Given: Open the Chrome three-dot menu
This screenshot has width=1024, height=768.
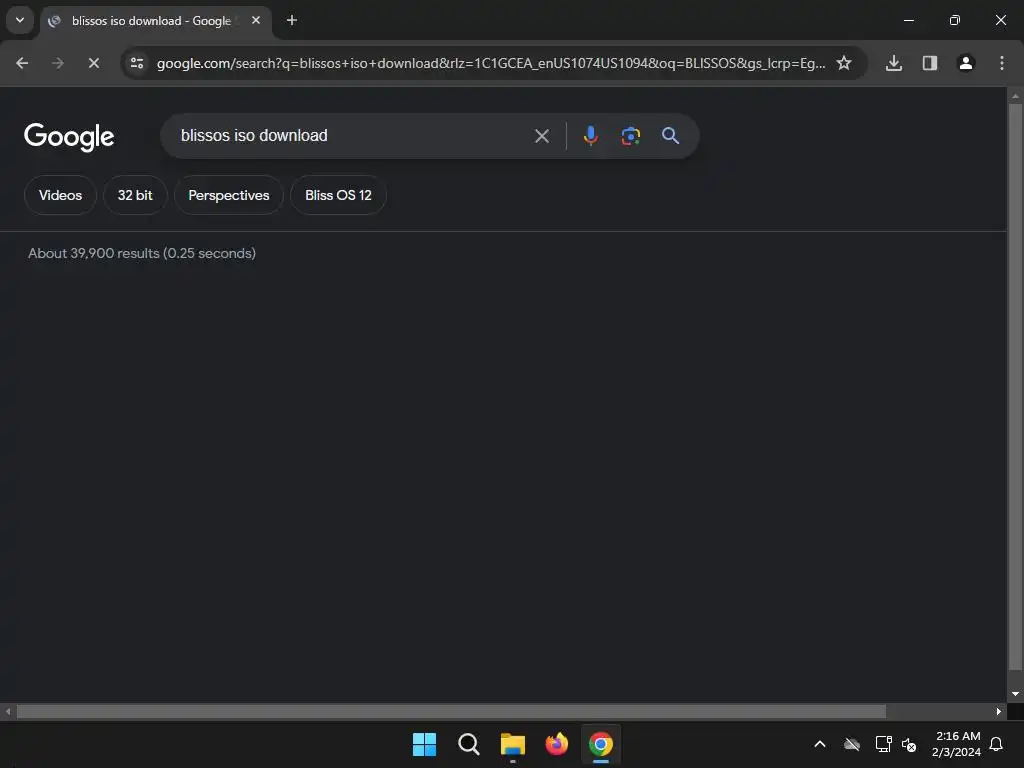Looking at the screenshot, I should click(1002, 63).
